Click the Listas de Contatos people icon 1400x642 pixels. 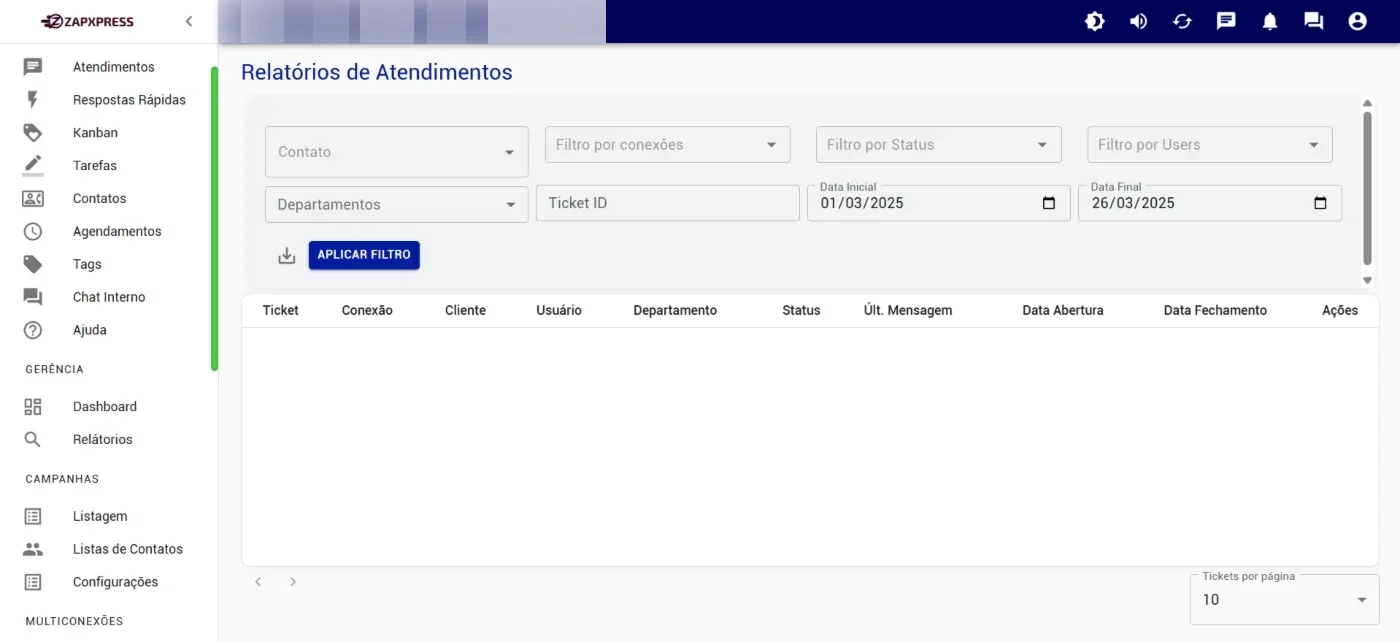coord(33,549)
